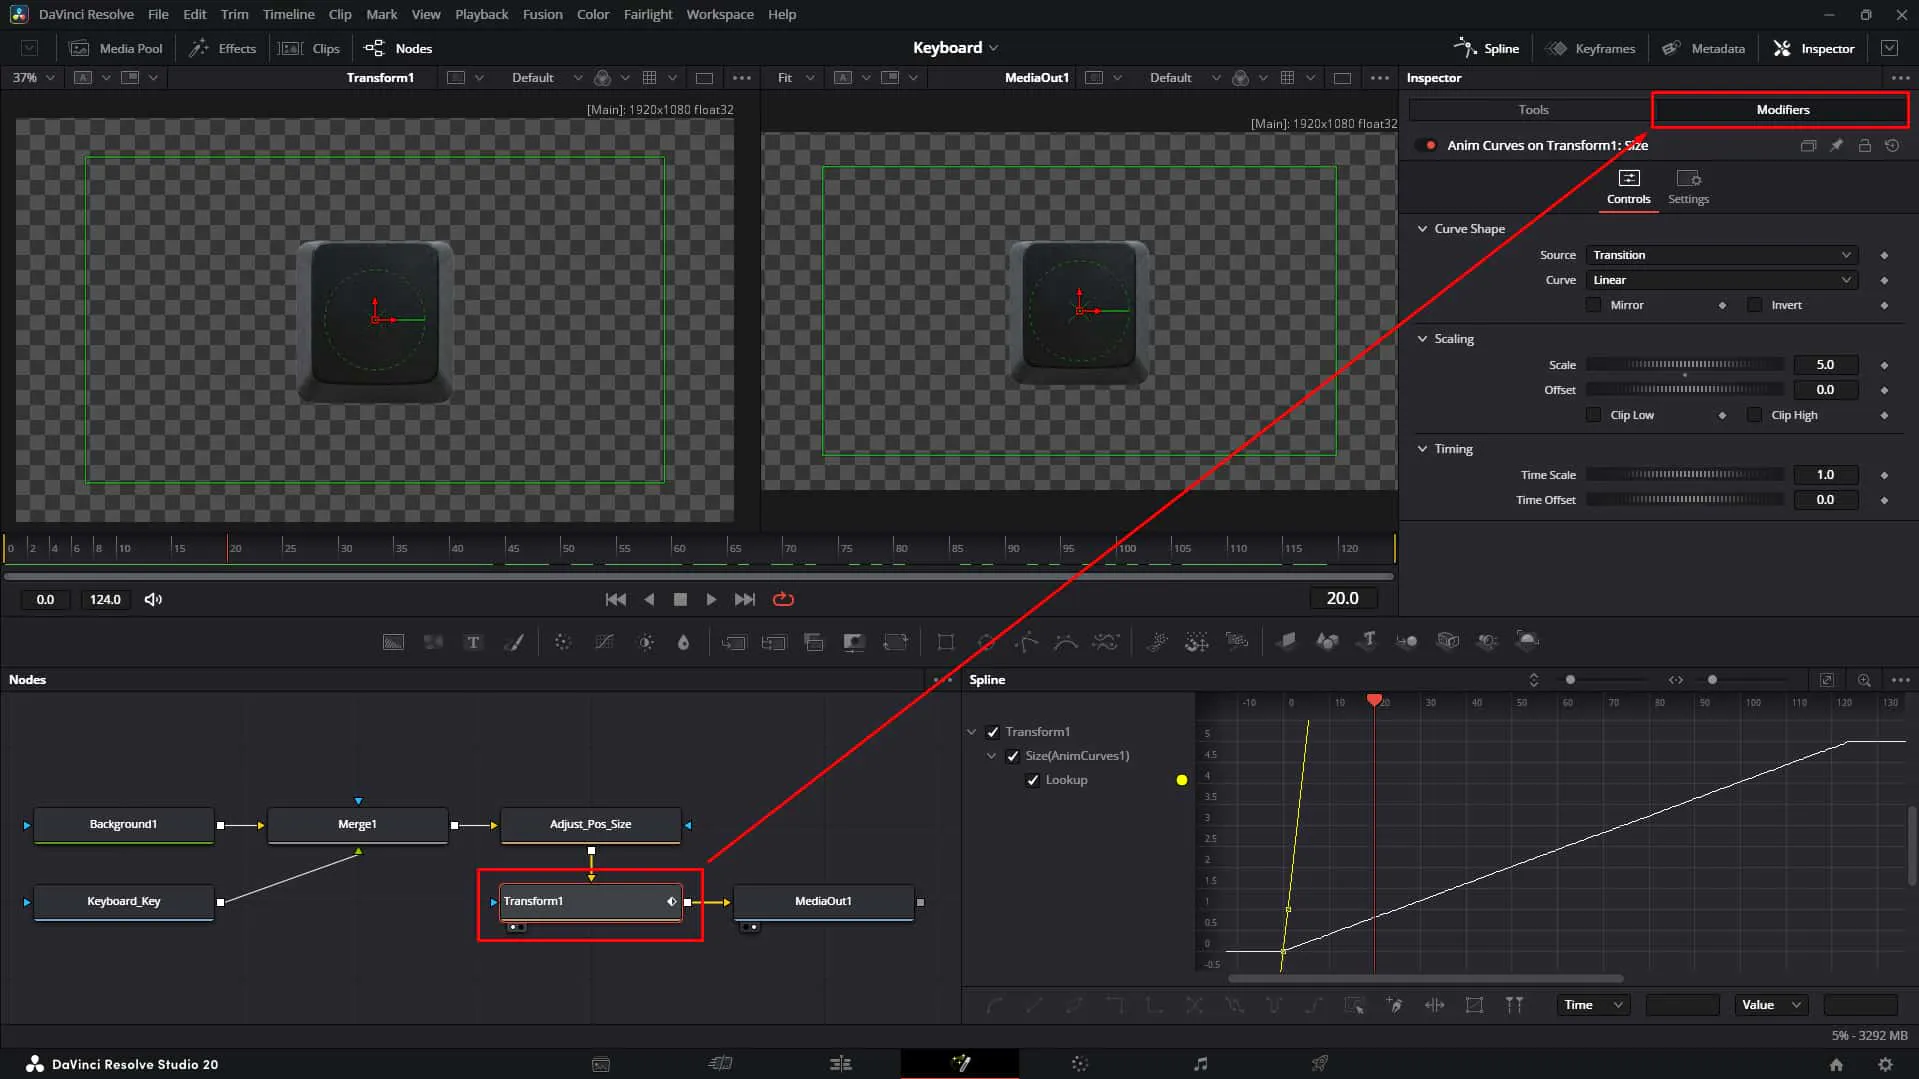
Task: Toggle the Inspector panel button
Action: click(x=1813, y=48)
